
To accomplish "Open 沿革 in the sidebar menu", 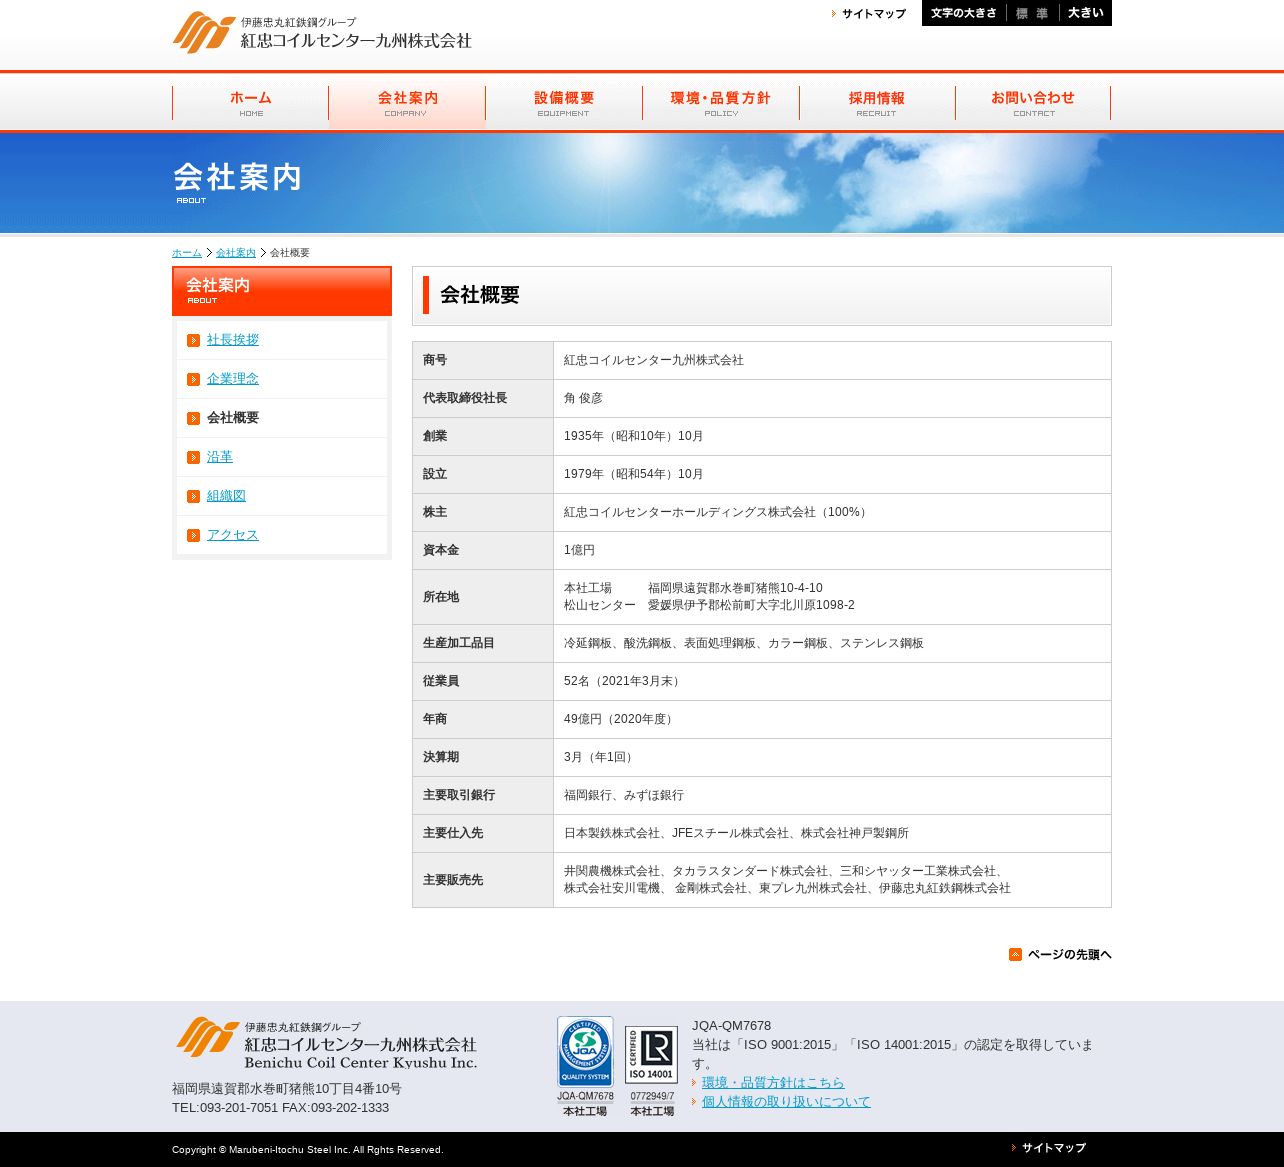I will click(220, 457).
